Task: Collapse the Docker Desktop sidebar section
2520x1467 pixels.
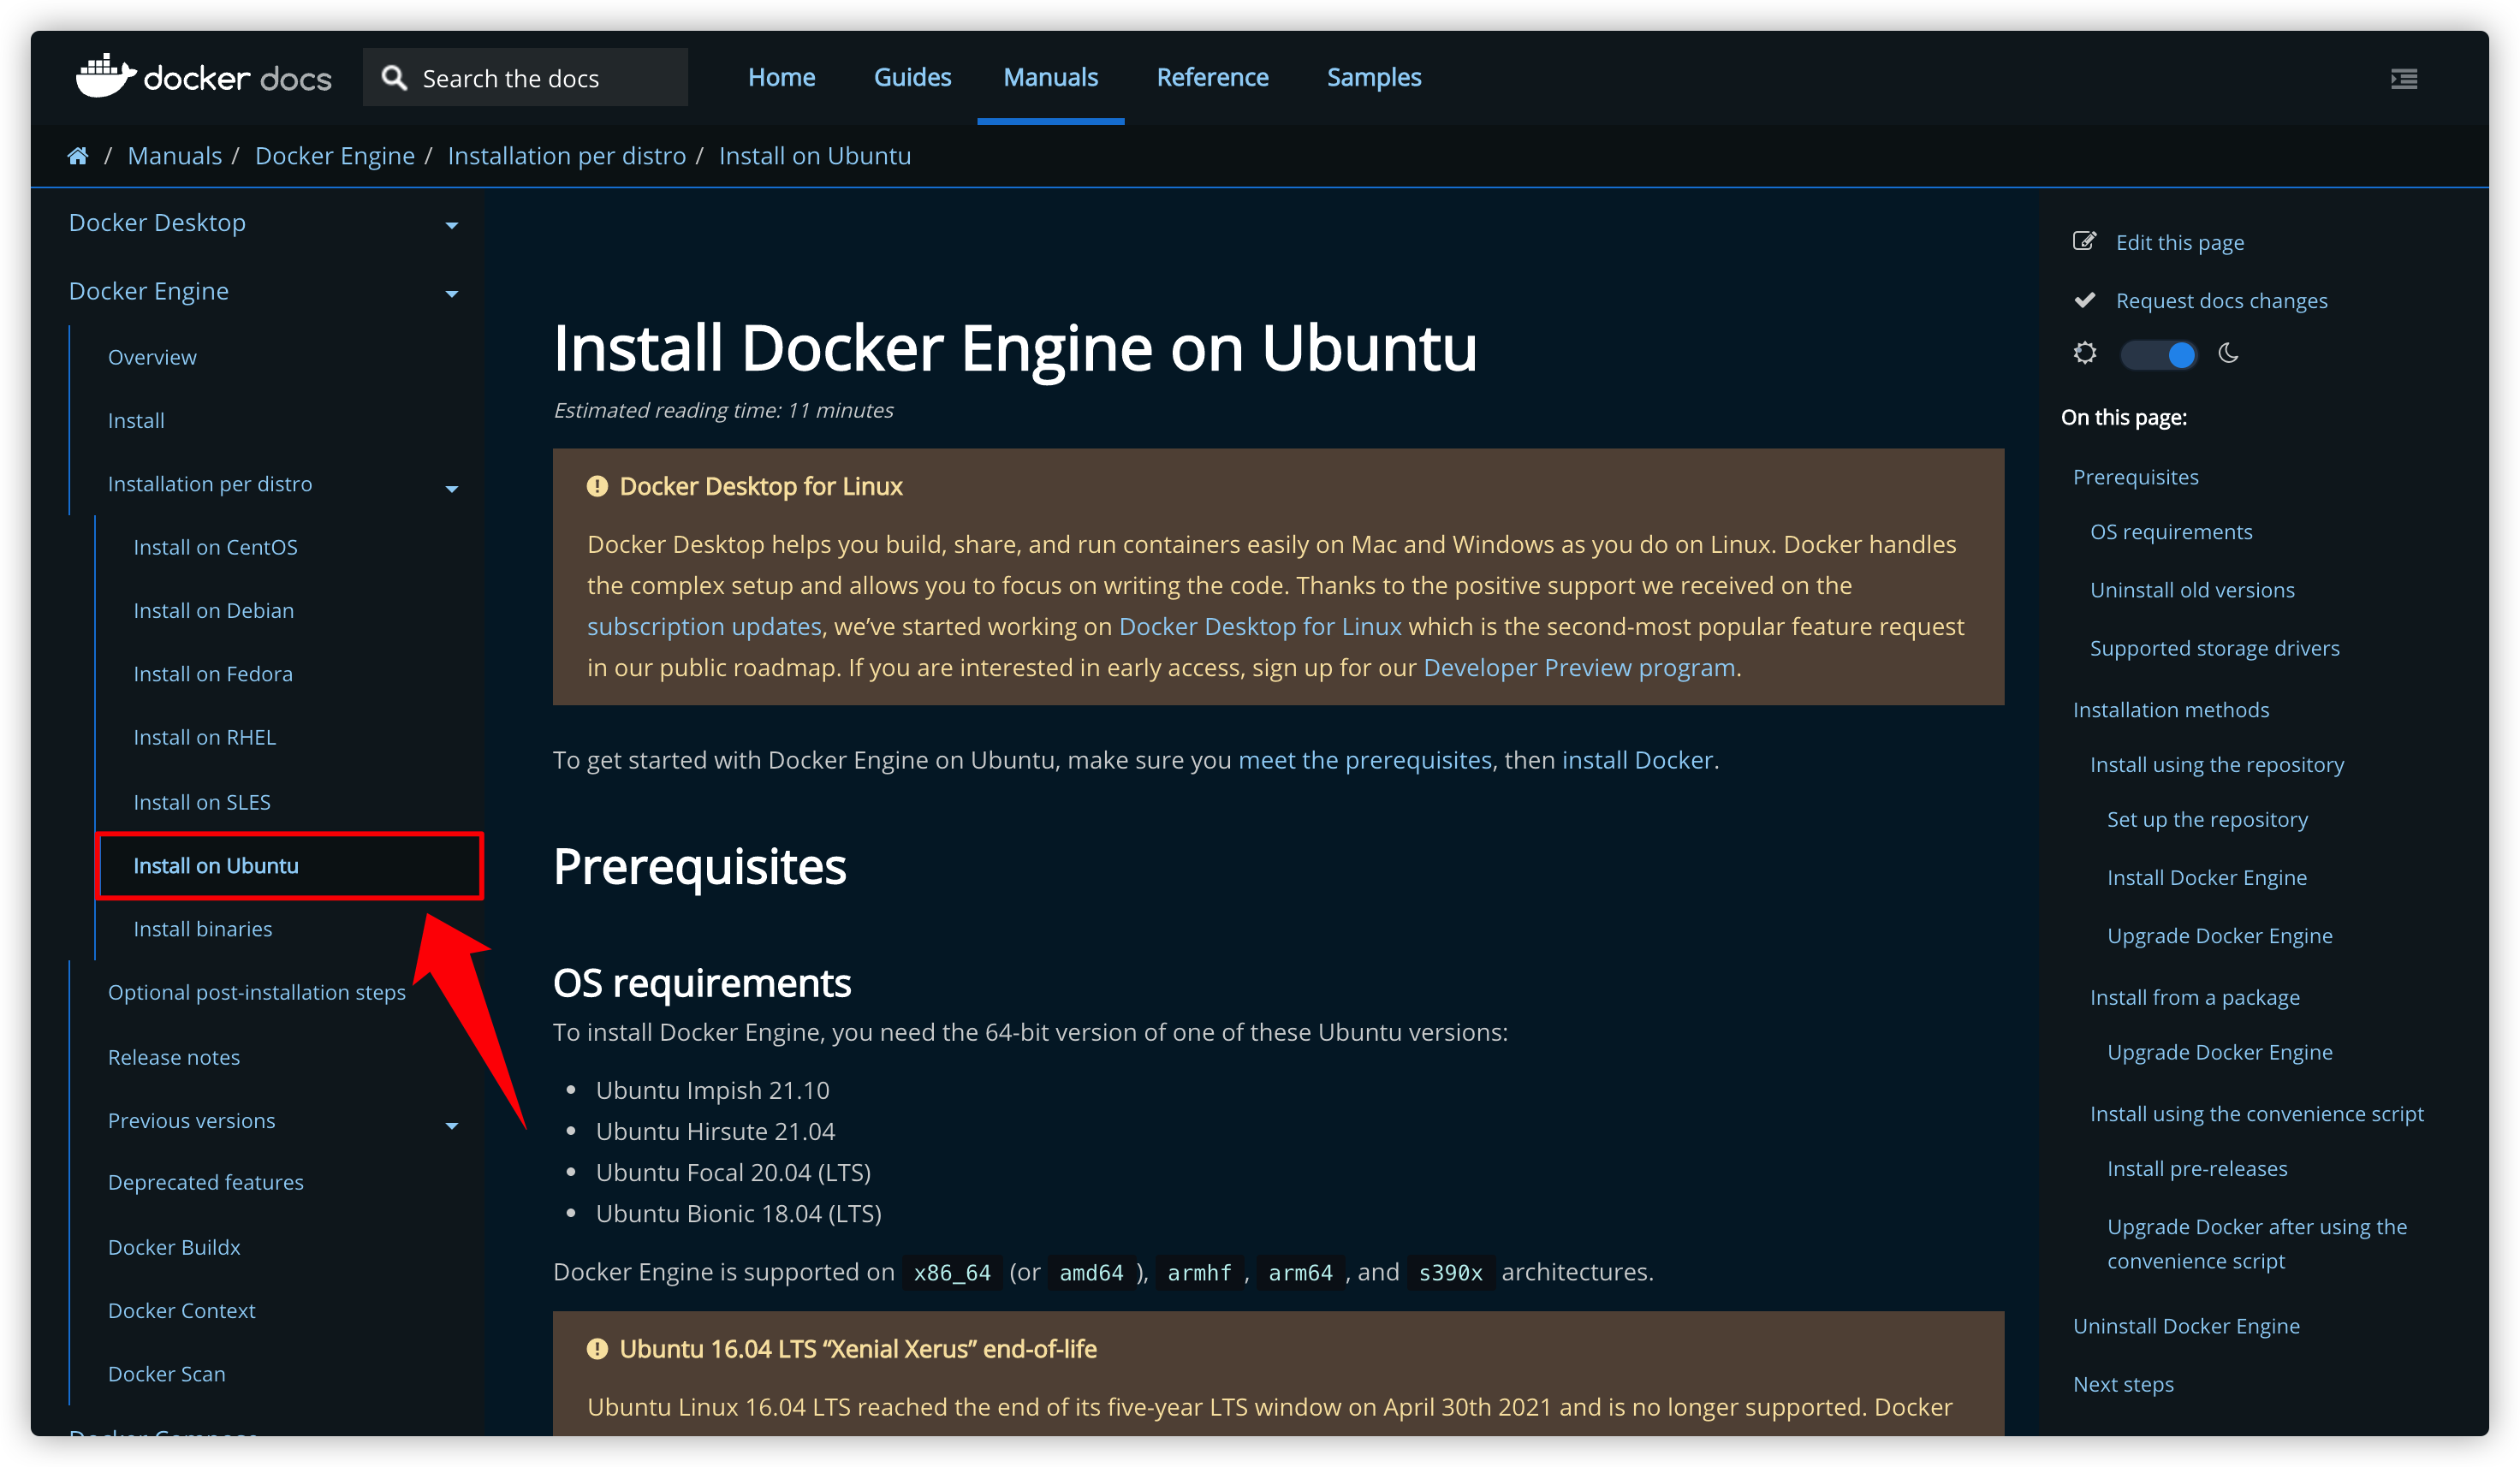Action: point(452,225)
